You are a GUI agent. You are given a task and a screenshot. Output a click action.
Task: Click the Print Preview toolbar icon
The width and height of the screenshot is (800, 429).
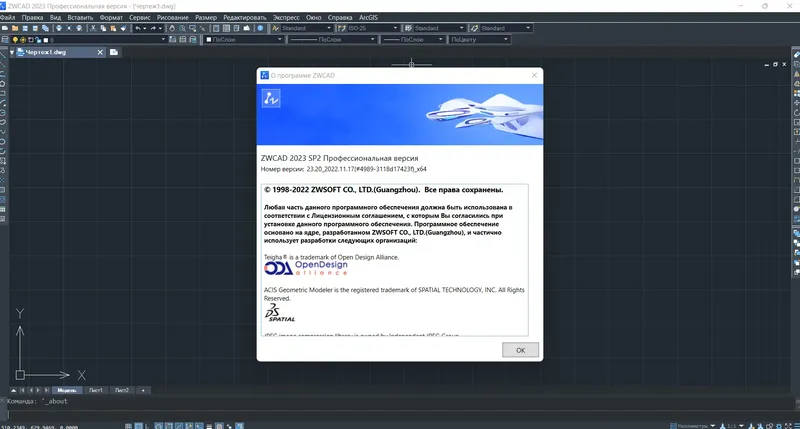point(69,28)
